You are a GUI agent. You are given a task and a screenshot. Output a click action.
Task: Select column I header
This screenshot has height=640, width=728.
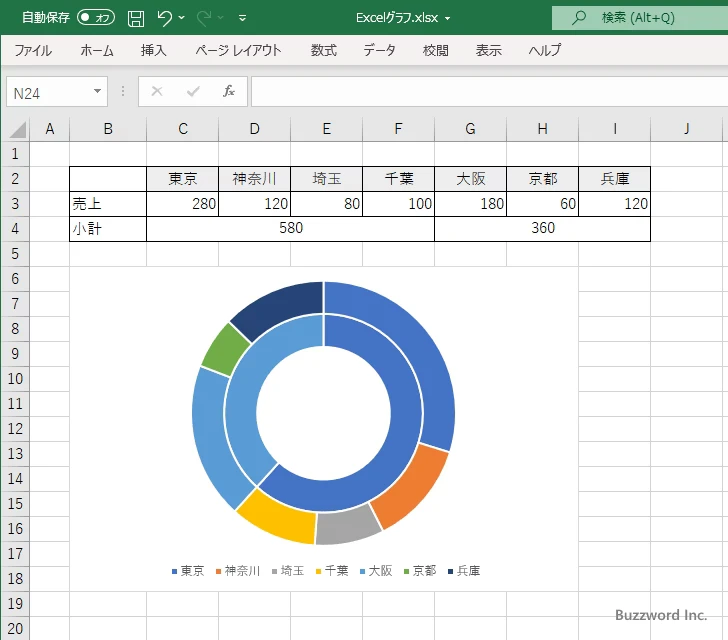coord(615,129)
